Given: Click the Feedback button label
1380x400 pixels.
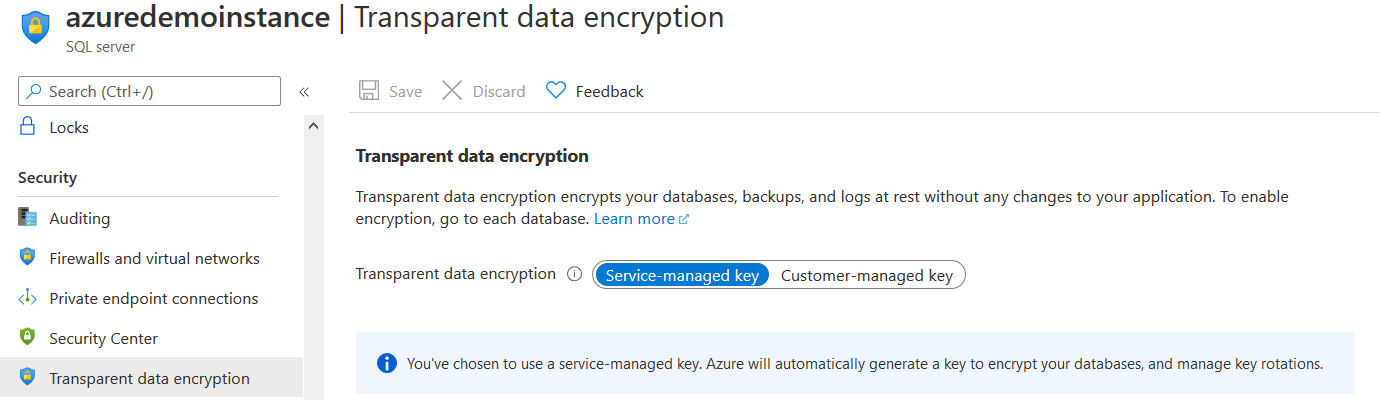Looking at the screenshot, I should (x=609, y=91).
